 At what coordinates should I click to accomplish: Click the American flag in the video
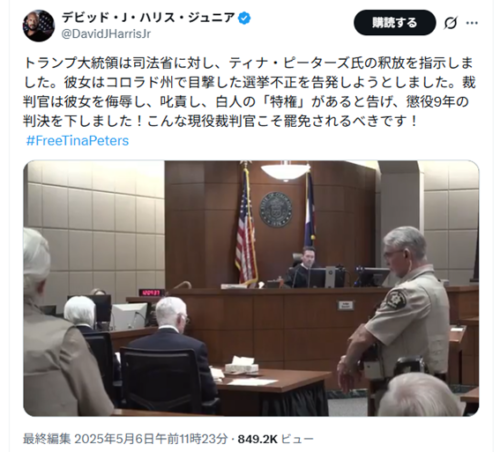click(246, 227)
